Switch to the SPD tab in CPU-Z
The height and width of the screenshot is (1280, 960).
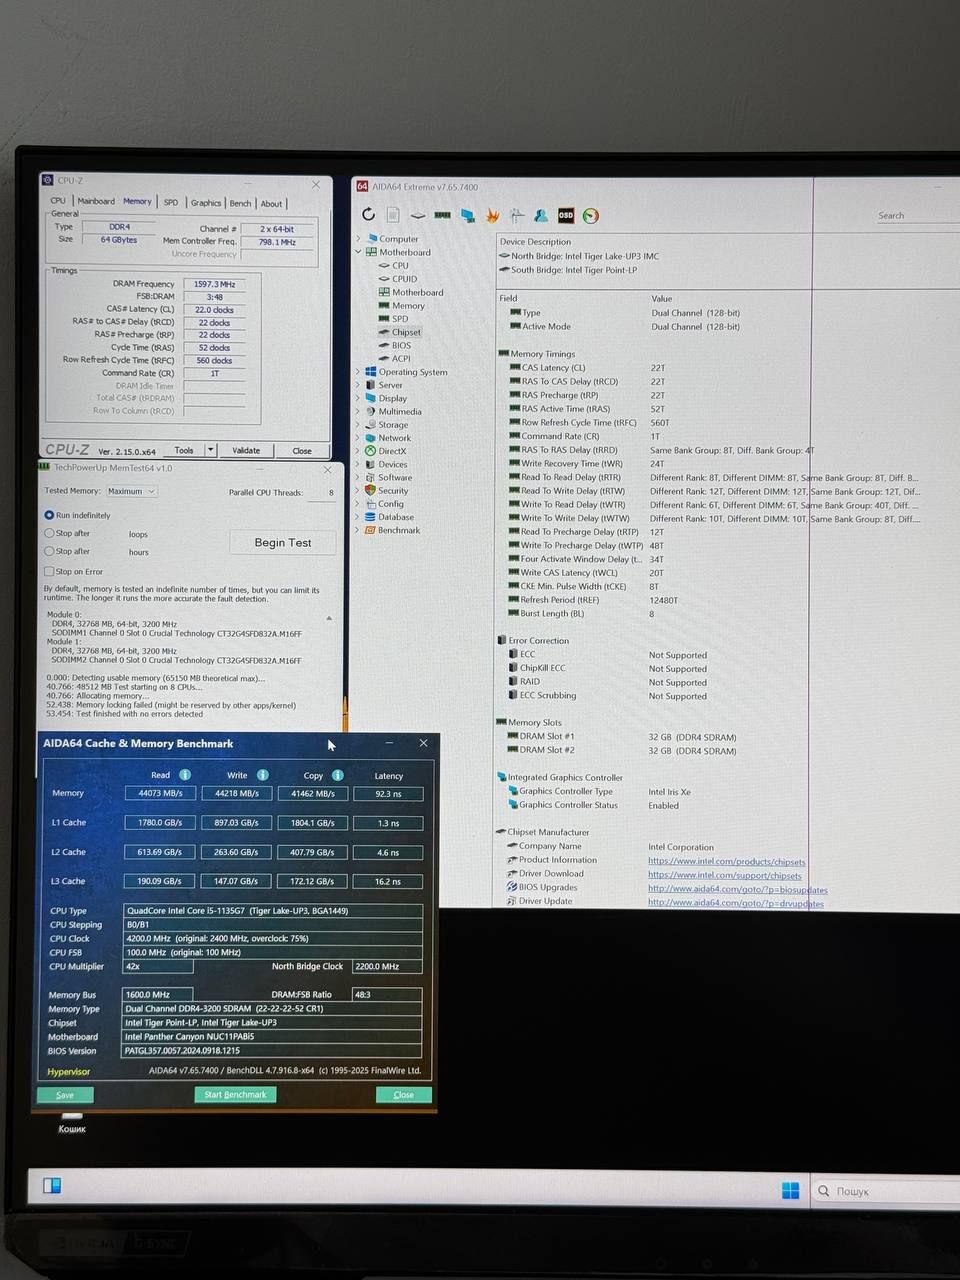point(171,202)
